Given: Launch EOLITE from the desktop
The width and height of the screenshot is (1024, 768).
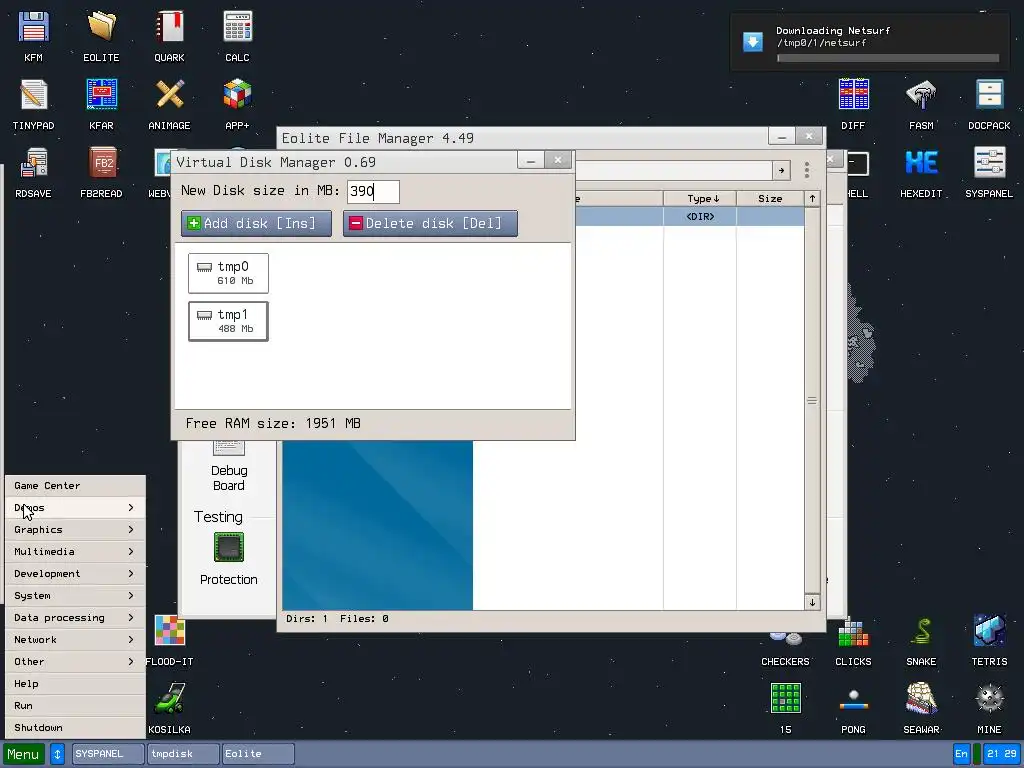Looking at the screenshot, I should tap(101, 28).
